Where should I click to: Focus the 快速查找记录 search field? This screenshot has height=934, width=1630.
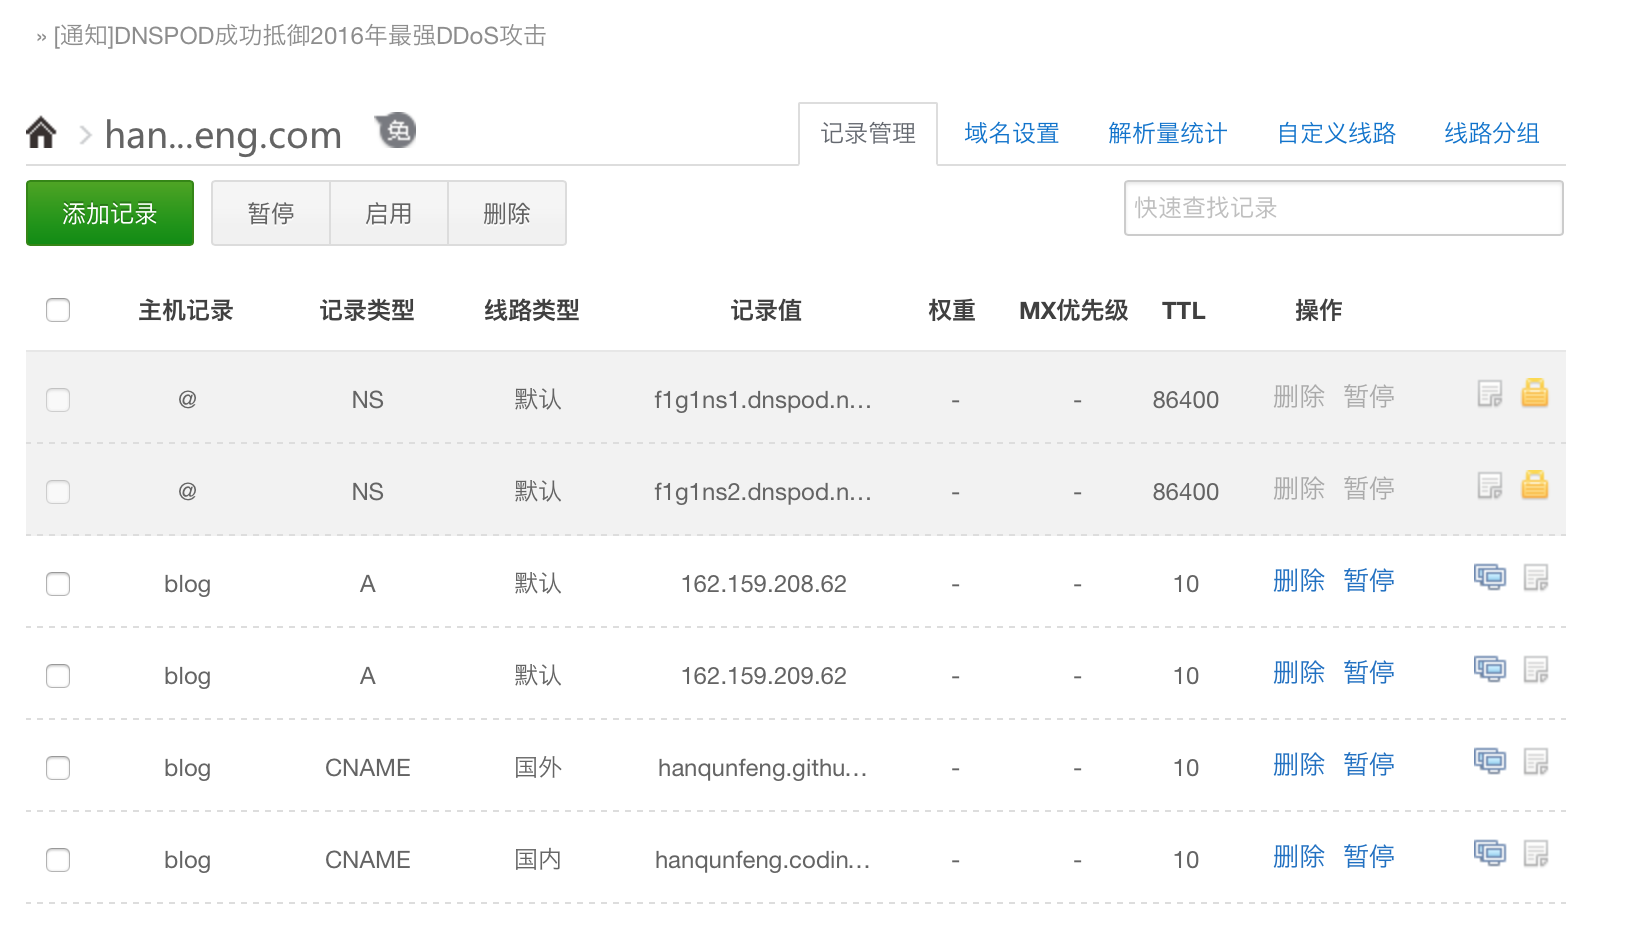(1344, 208)
